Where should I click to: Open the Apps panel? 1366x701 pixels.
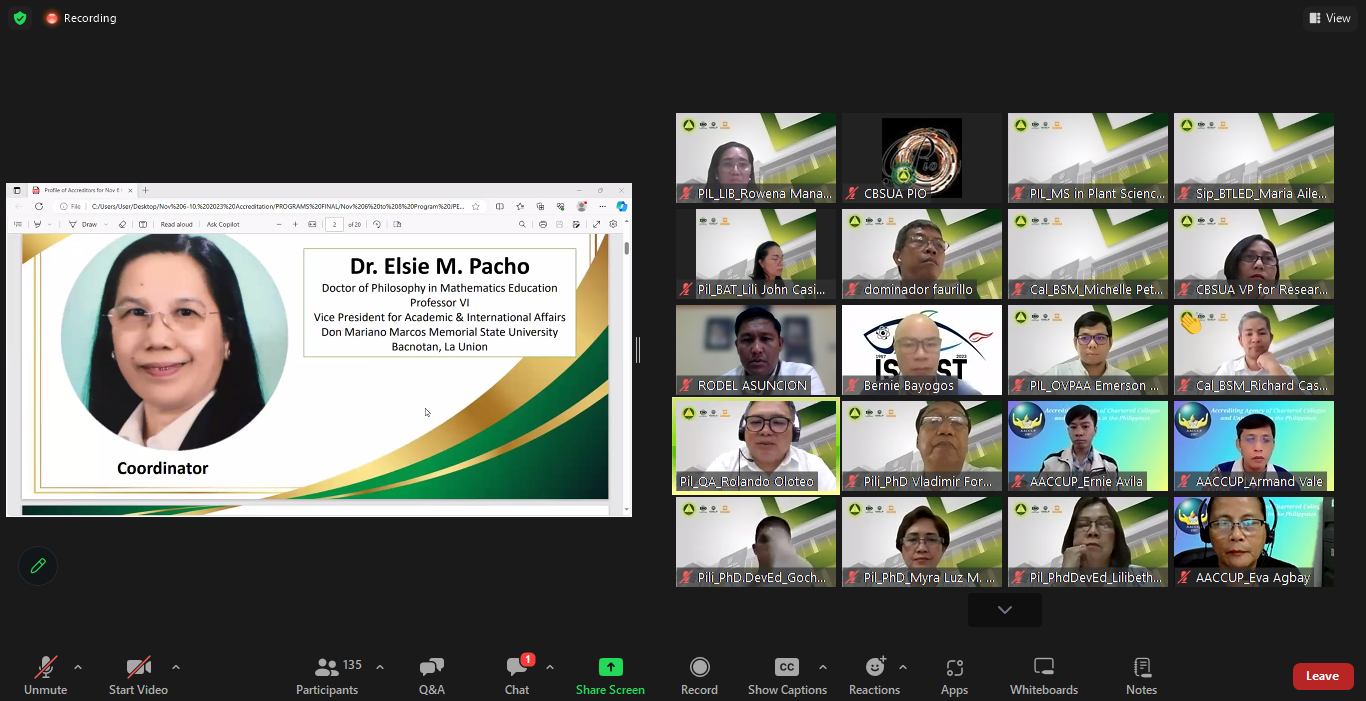click(954, 675)
